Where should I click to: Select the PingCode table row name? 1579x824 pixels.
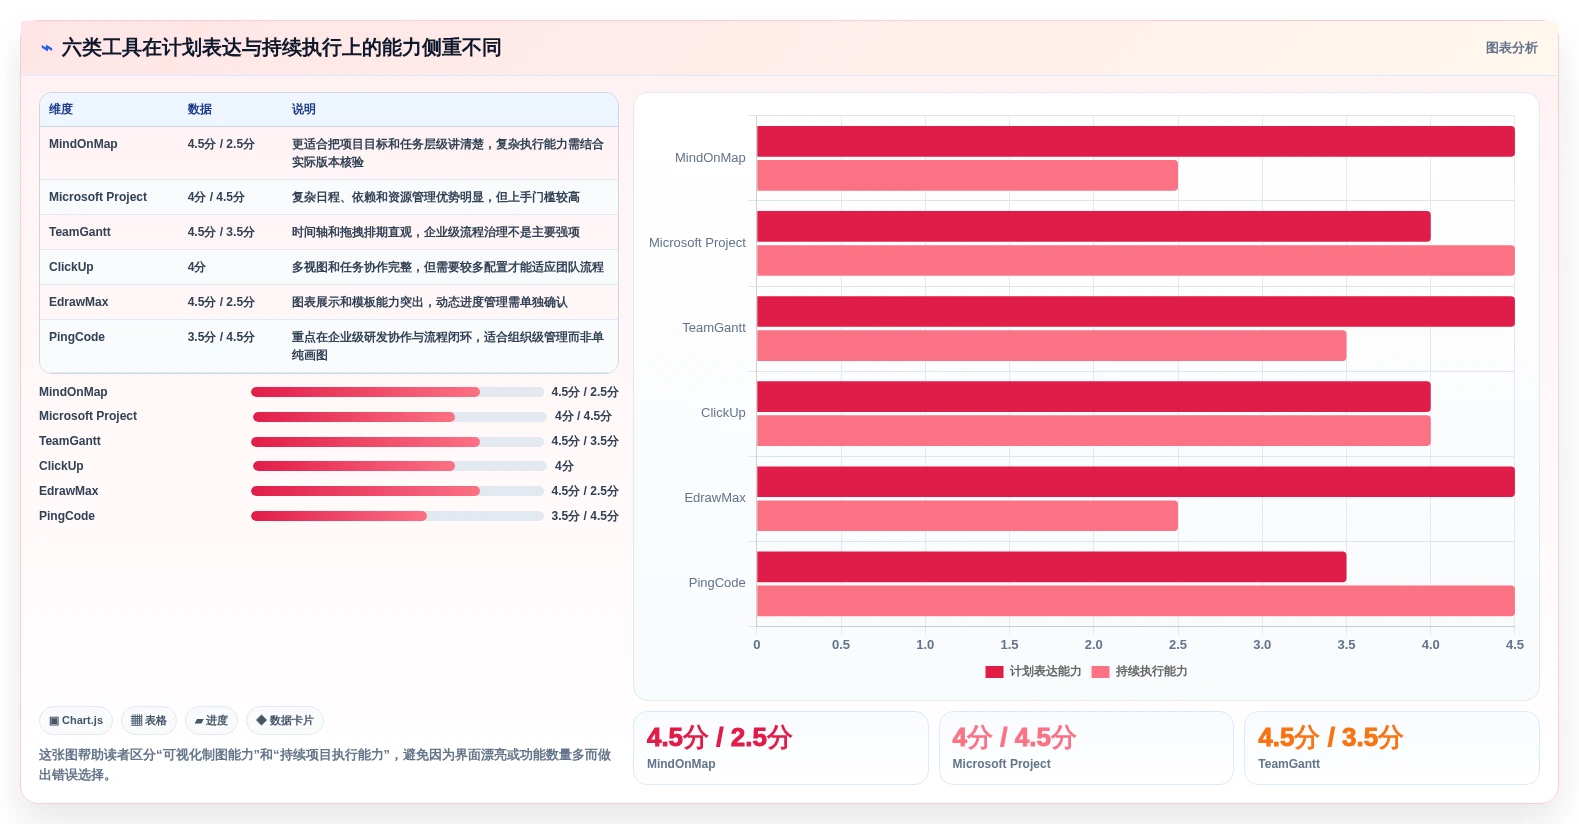(77, 337)
